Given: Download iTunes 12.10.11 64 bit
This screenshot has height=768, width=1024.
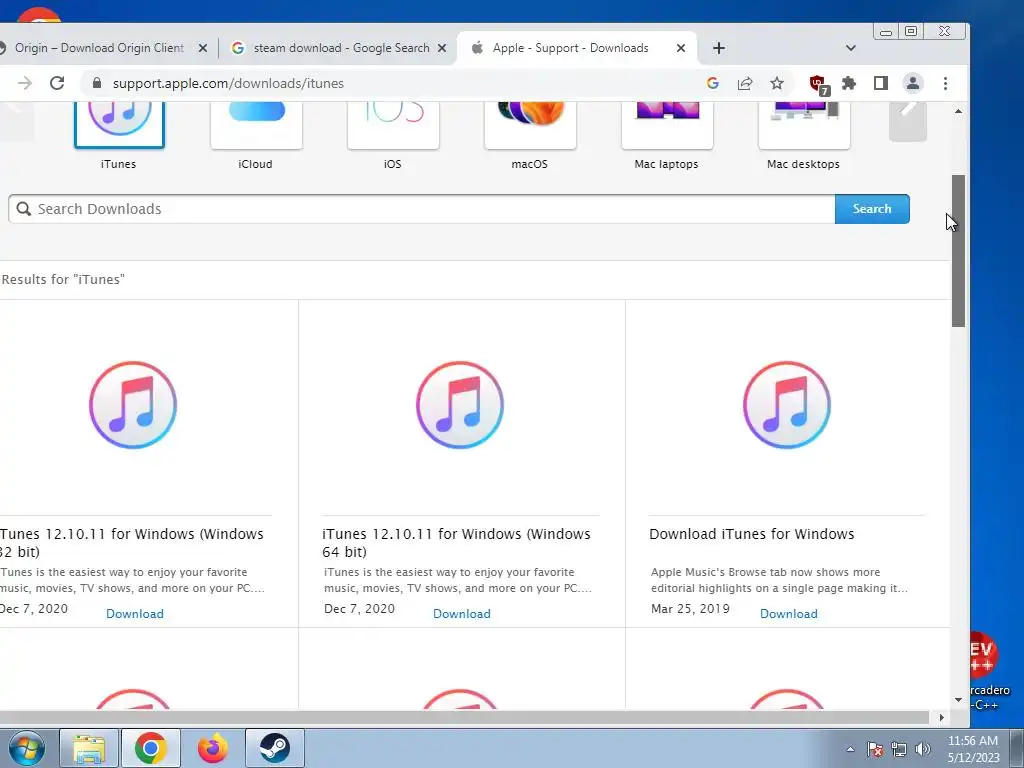Looking at the screenshot, I should 462,614.
